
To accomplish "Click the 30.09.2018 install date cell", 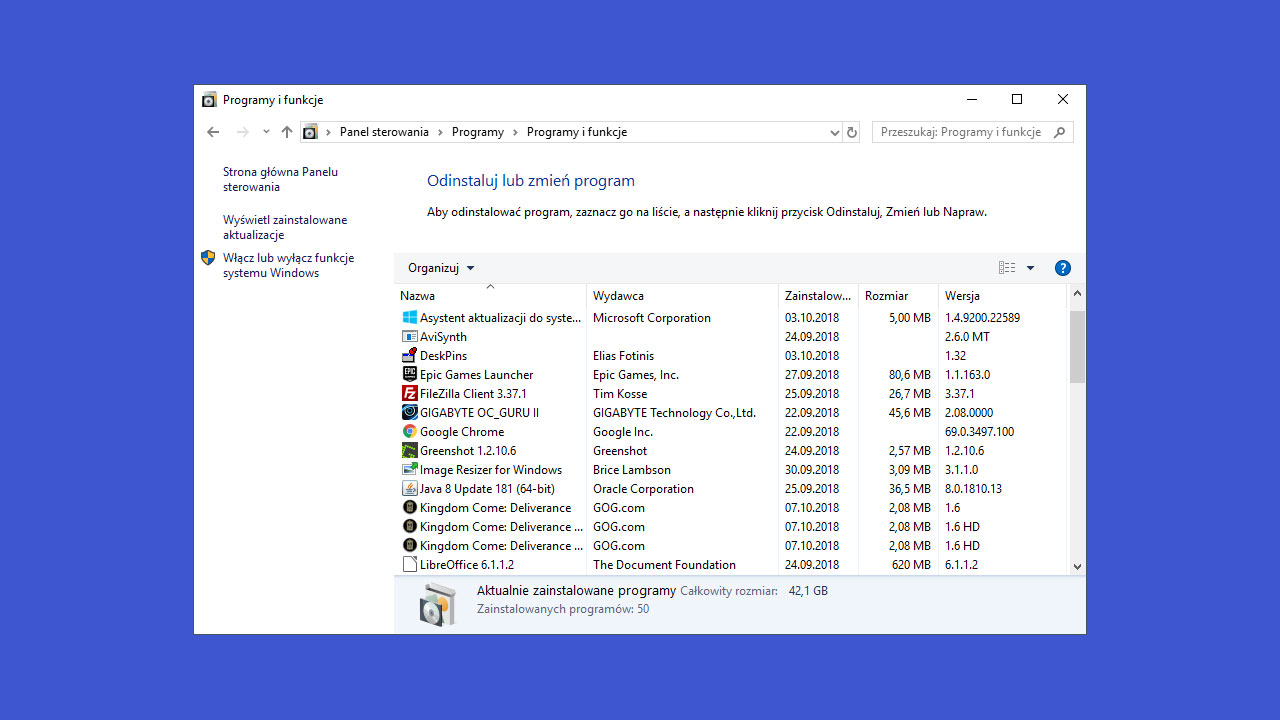I will coord(812,470).
